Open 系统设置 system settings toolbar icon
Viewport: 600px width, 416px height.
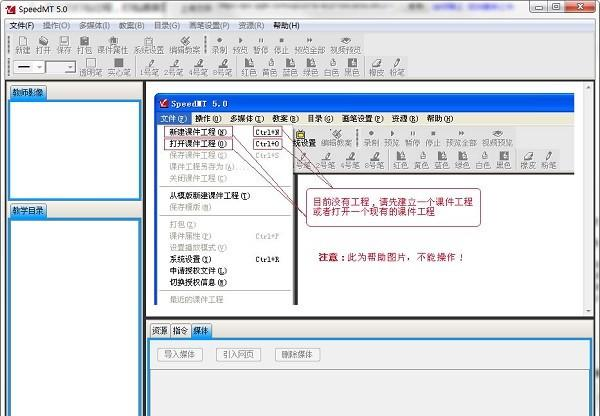coord(149,45)
